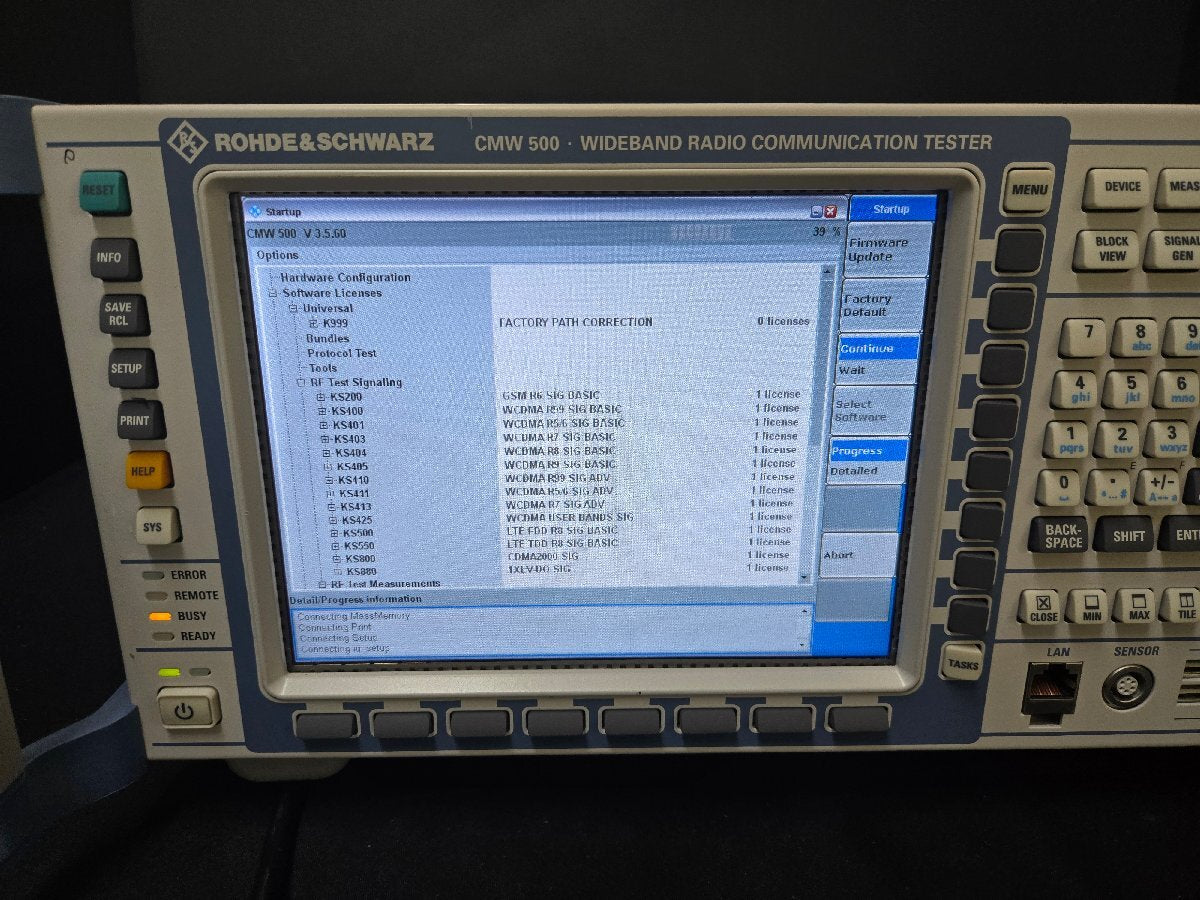Expand the KS200 tree node

(322, 397)
